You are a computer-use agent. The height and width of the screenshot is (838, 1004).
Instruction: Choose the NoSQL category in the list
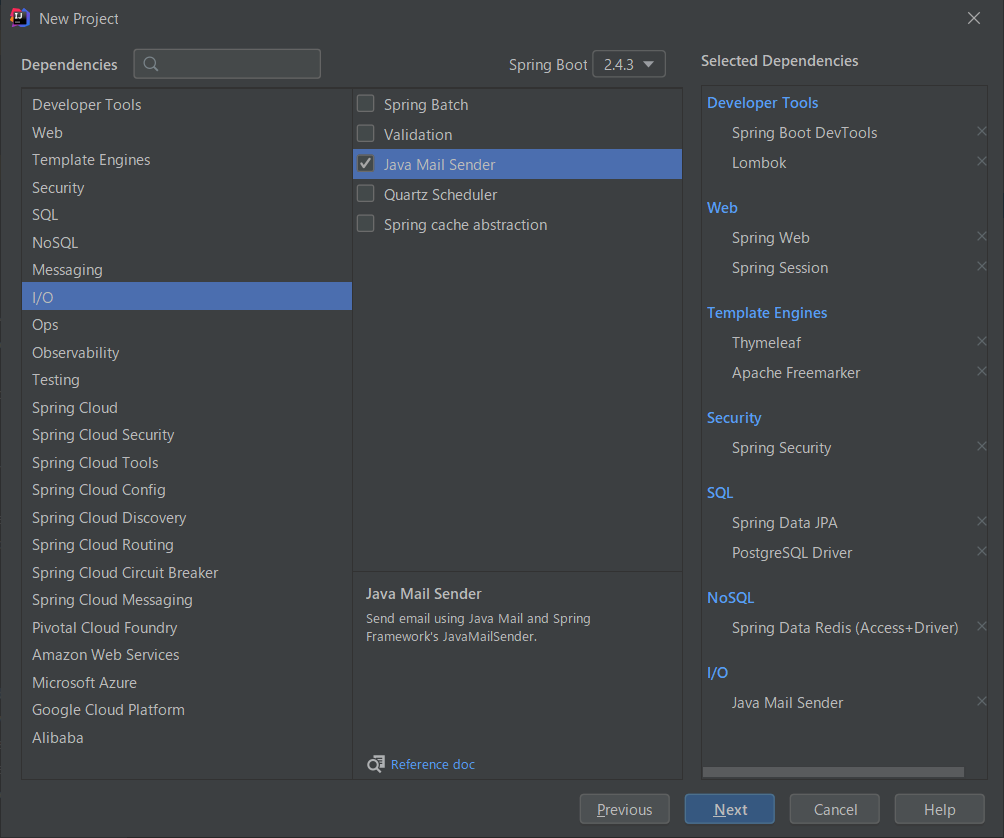pyautogui.click(x=55, y=243)
